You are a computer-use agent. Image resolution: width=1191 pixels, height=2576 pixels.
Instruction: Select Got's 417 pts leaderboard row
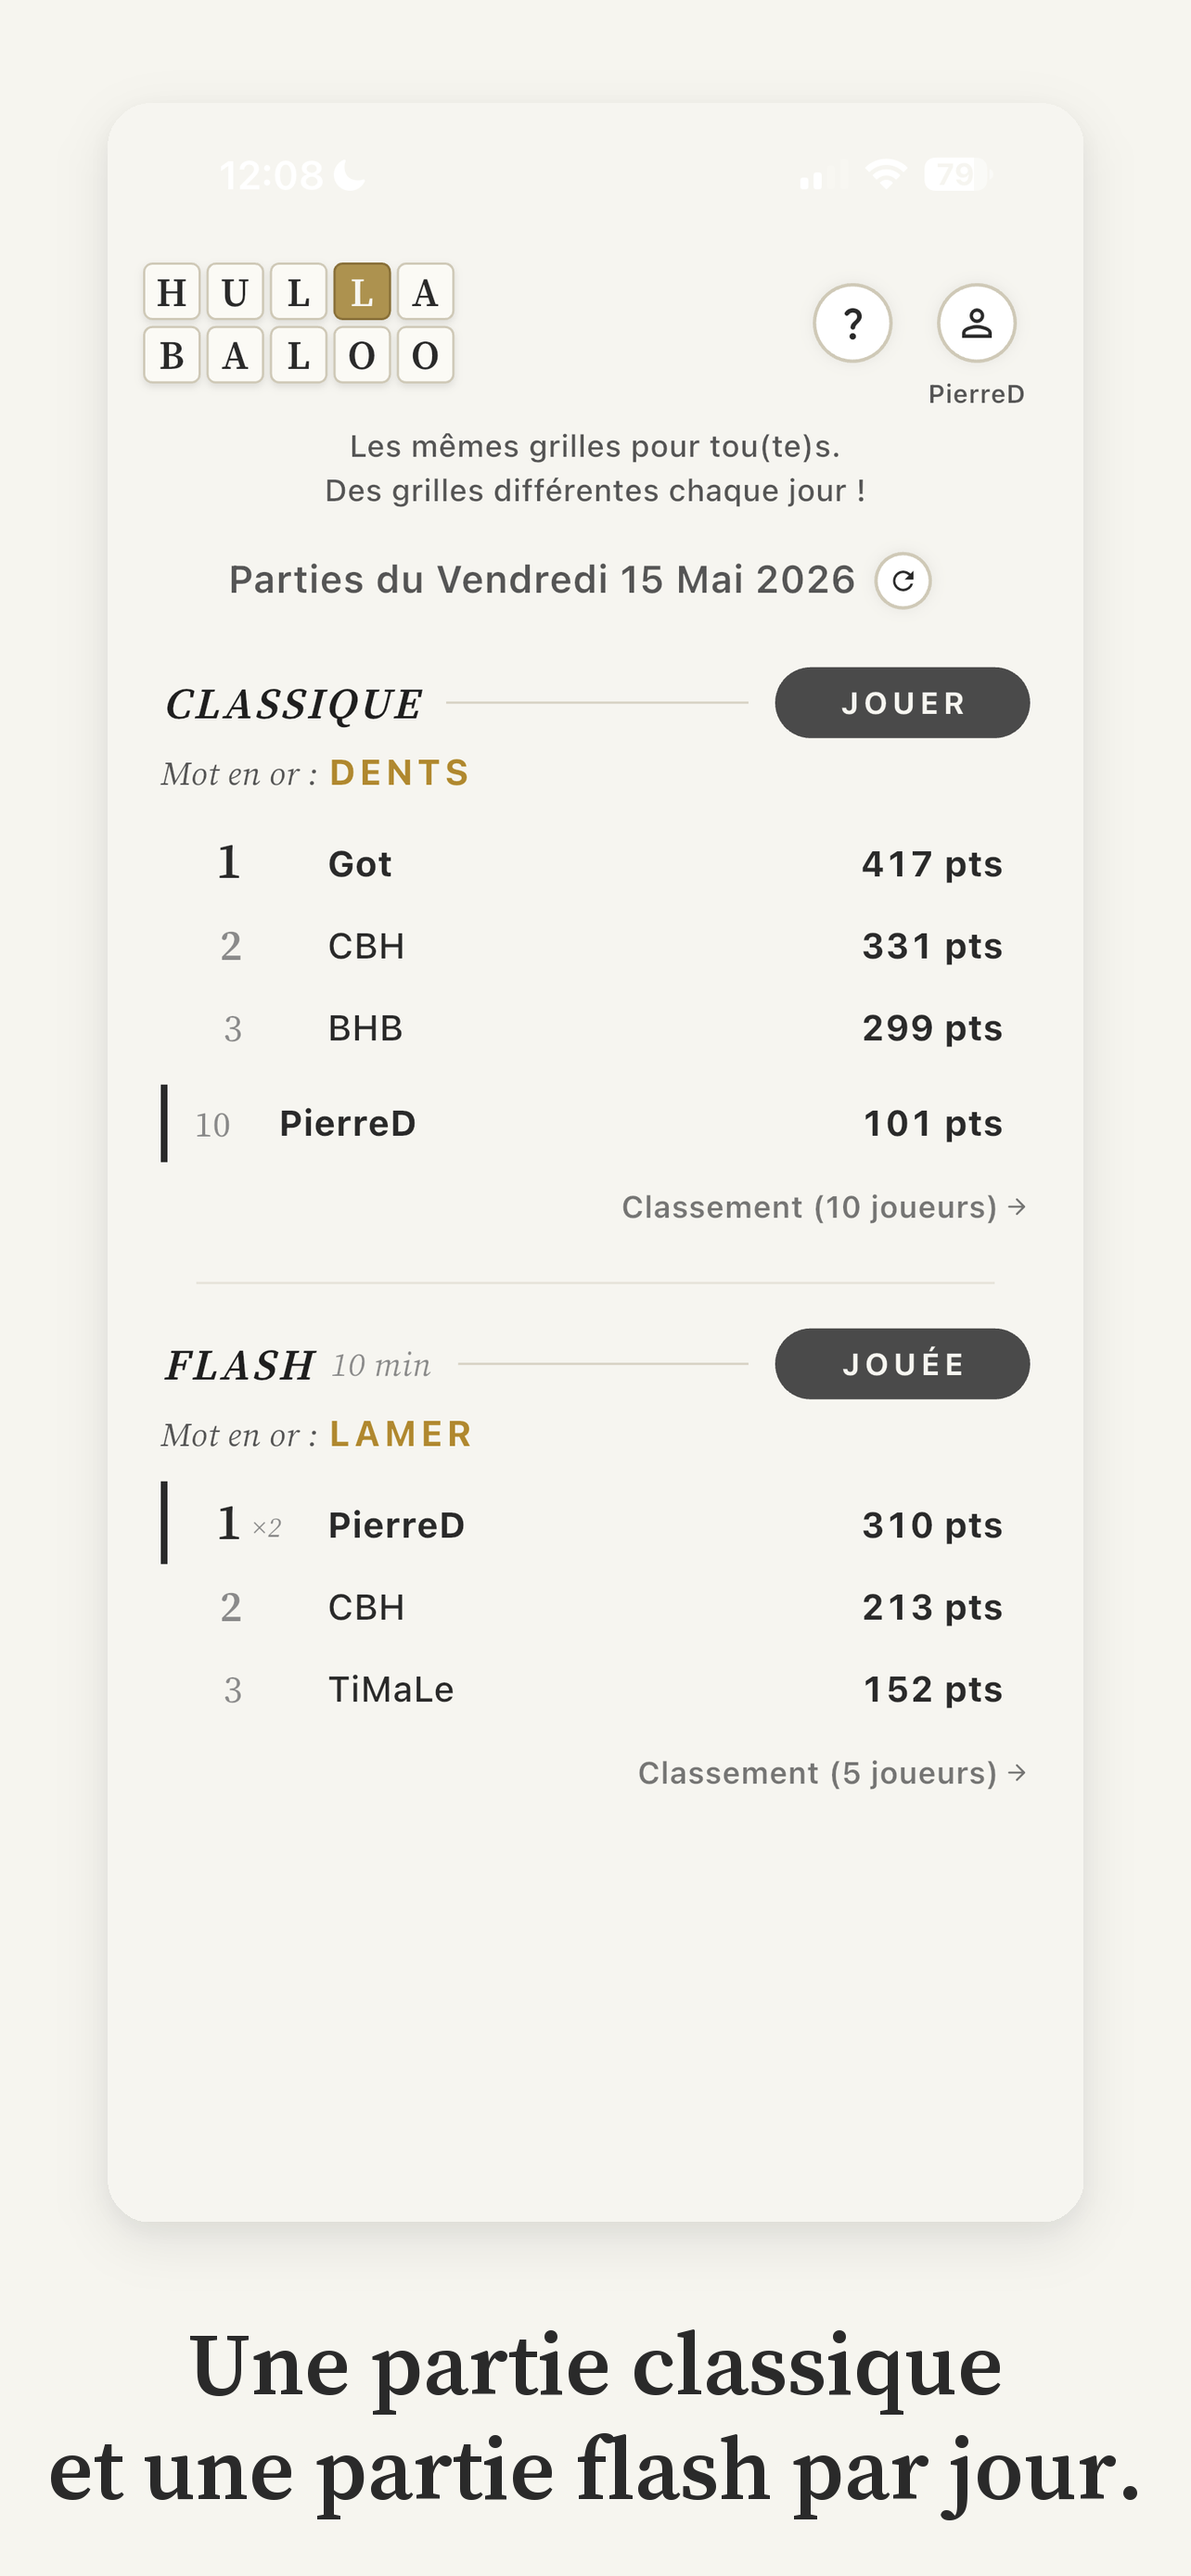pos(595,863)
